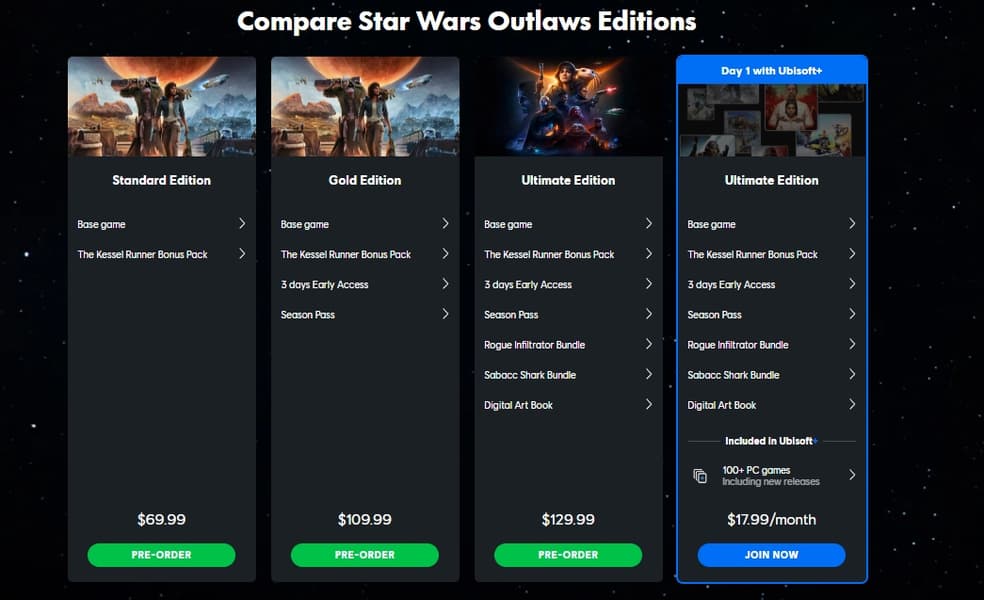Expand 3 days Early Access in Gold Edition
984x600 pixels.
[365, 284]
